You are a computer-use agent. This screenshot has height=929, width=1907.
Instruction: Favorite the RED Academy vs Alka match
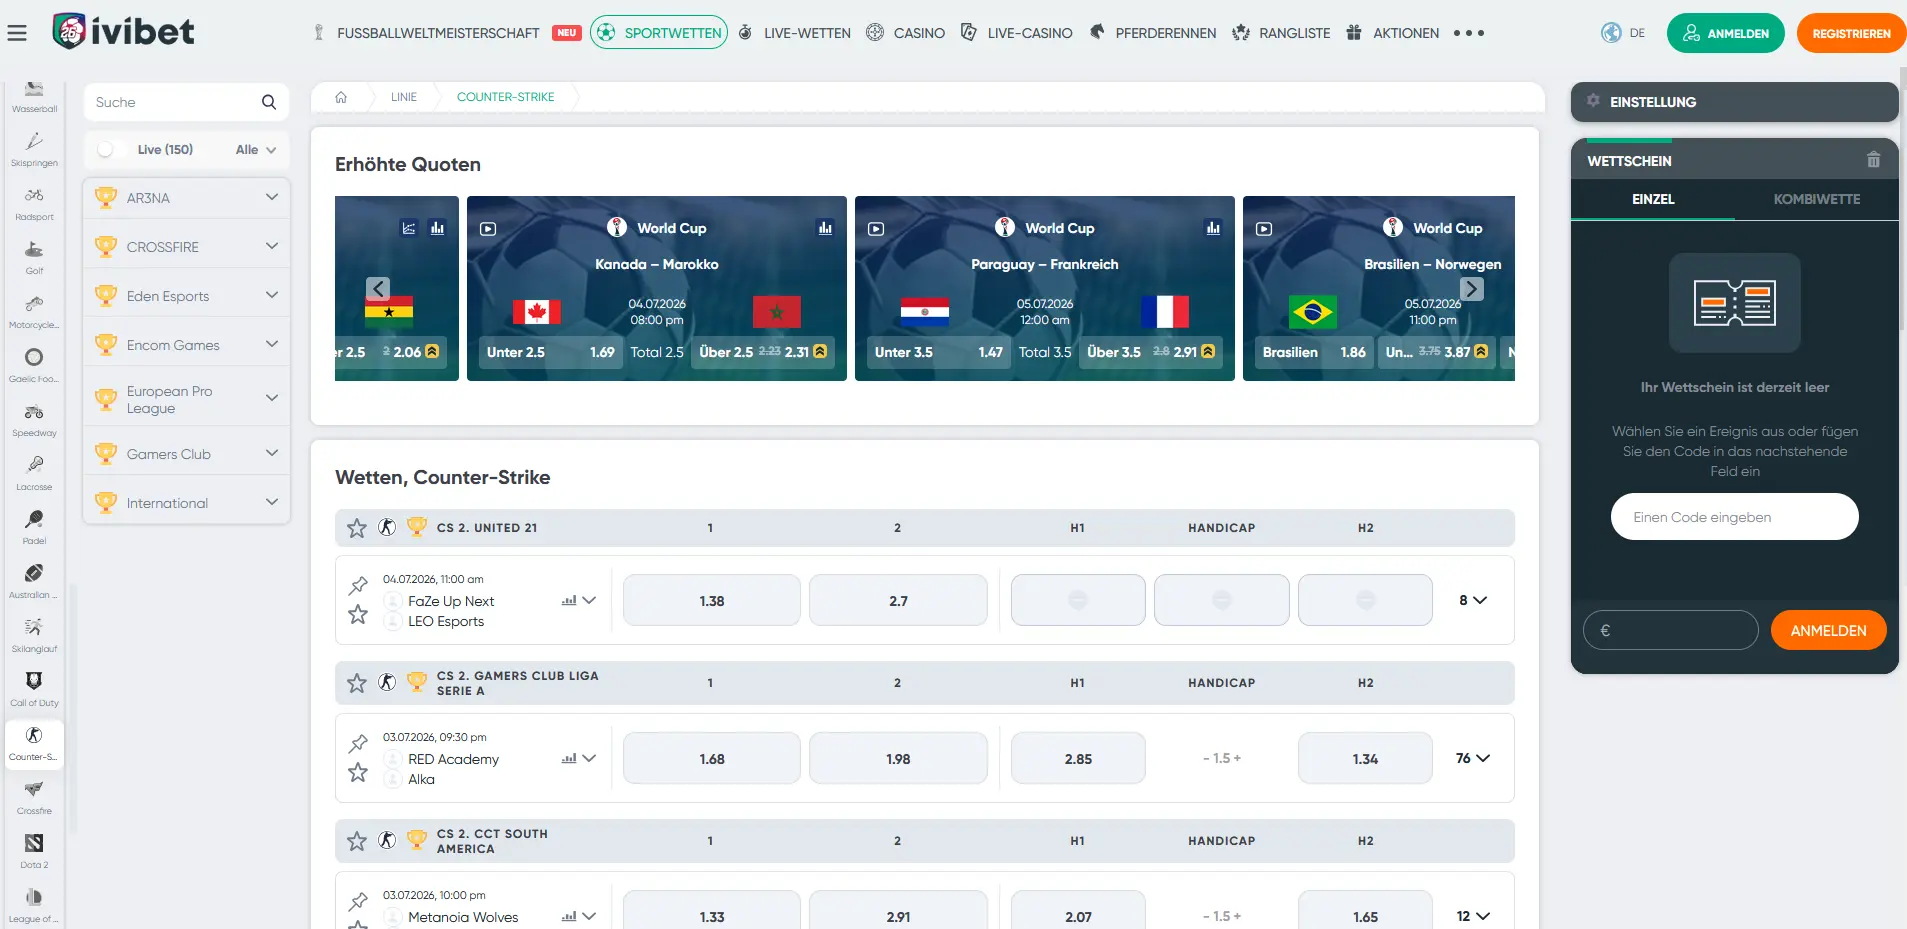click(x=358, y=772)
